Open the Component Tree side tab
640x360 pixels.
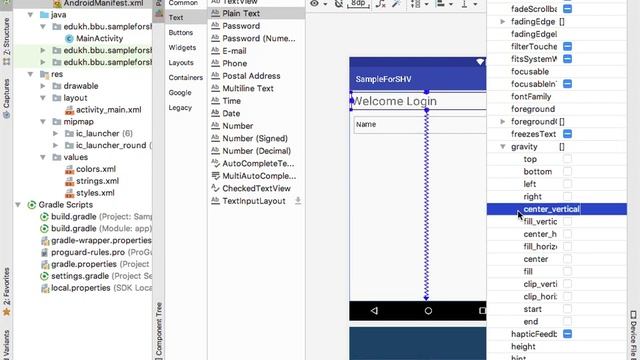[x=159, y=331]
